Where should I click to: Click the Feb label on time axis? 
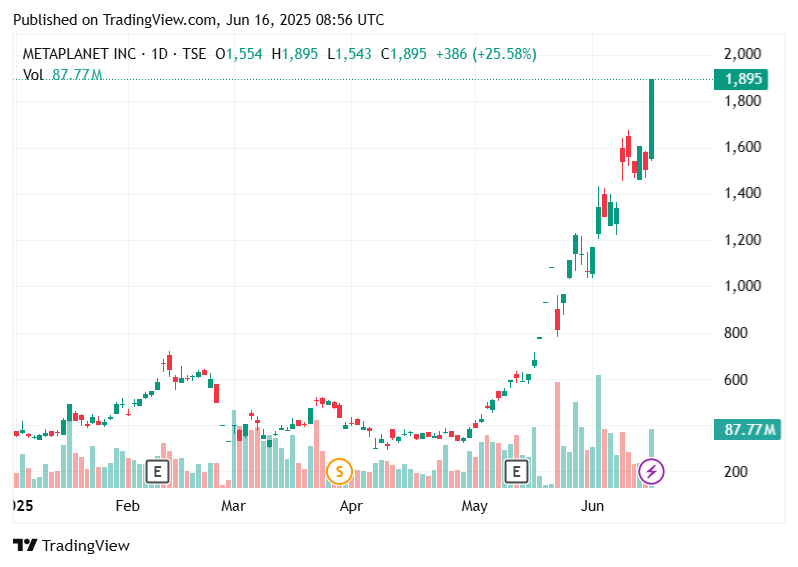127,506
